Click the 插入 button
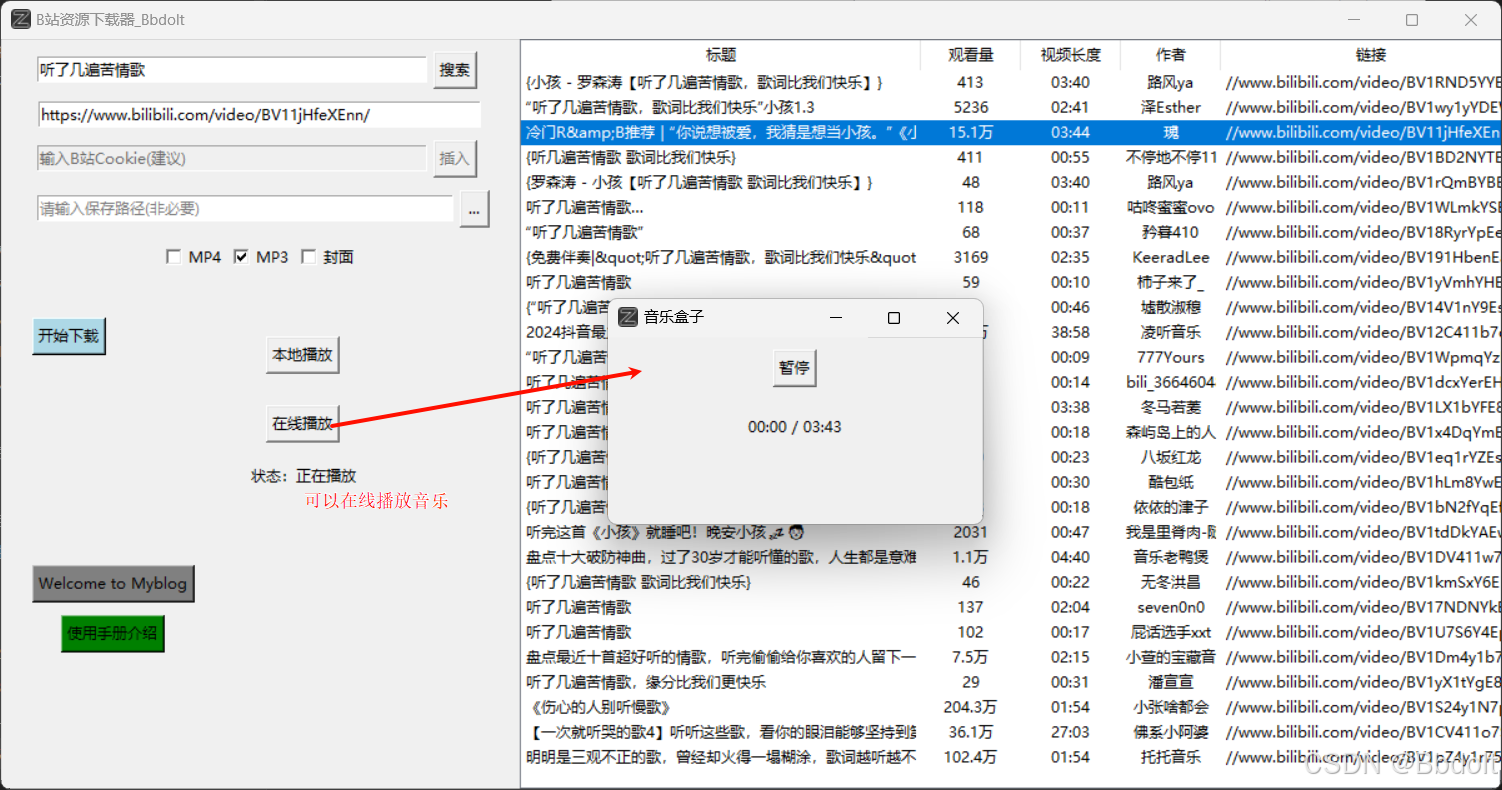Image resolution: width=1502 pixels, height=790 pixels. pos(455,158)
